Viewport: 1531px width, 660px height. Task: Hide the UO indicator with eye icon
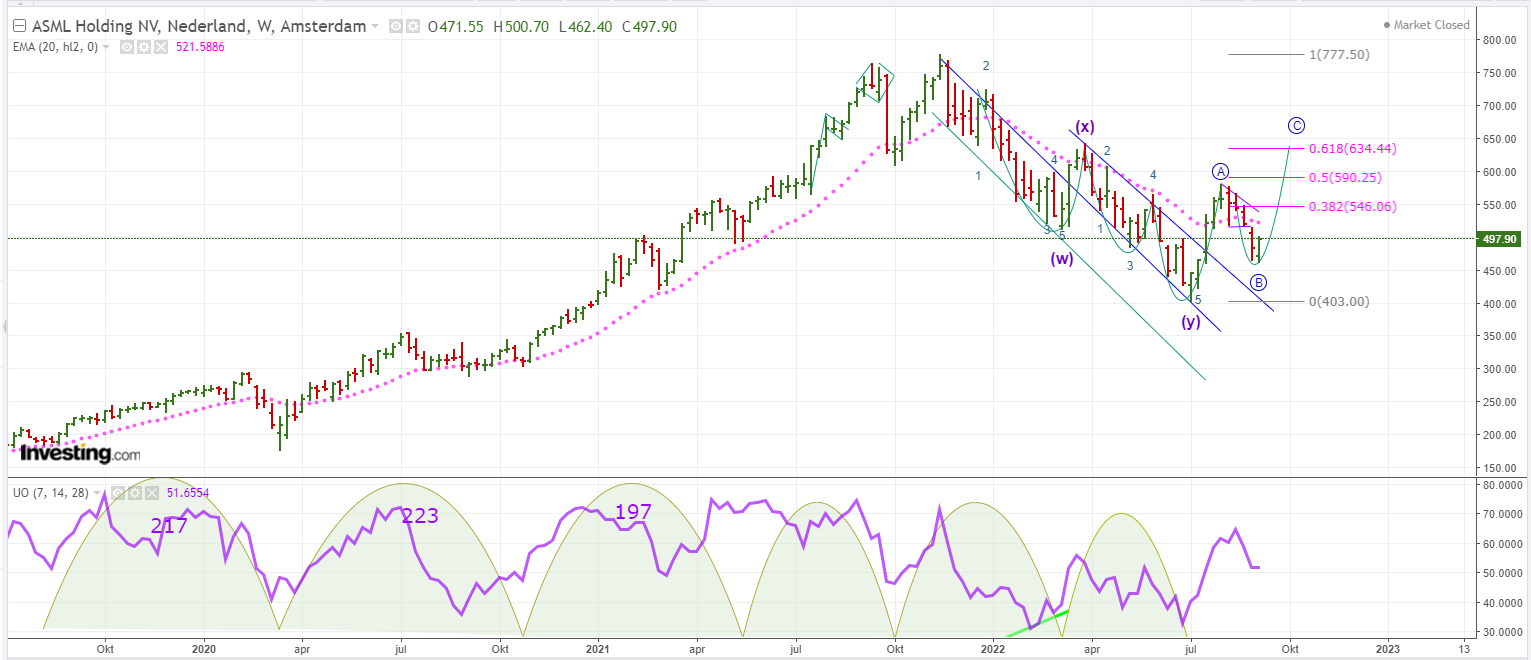(x=118, y=493)
